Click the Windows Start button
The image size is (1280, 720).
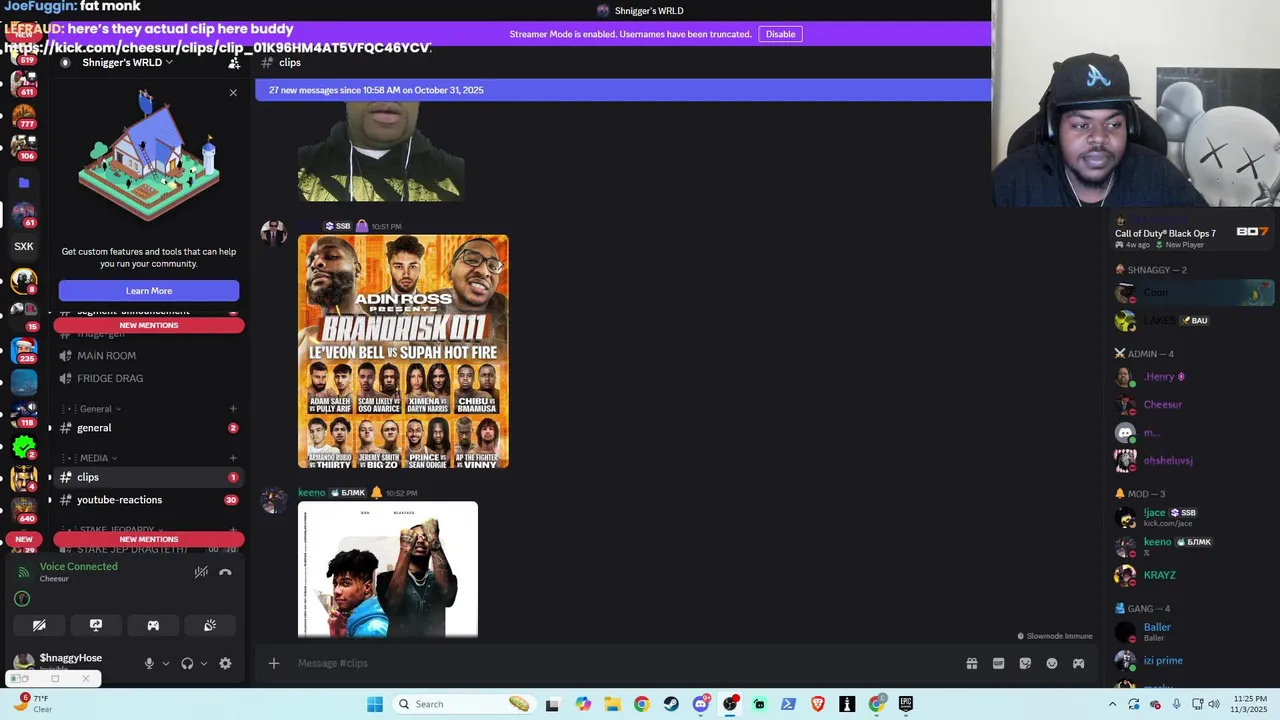(375, 704)
